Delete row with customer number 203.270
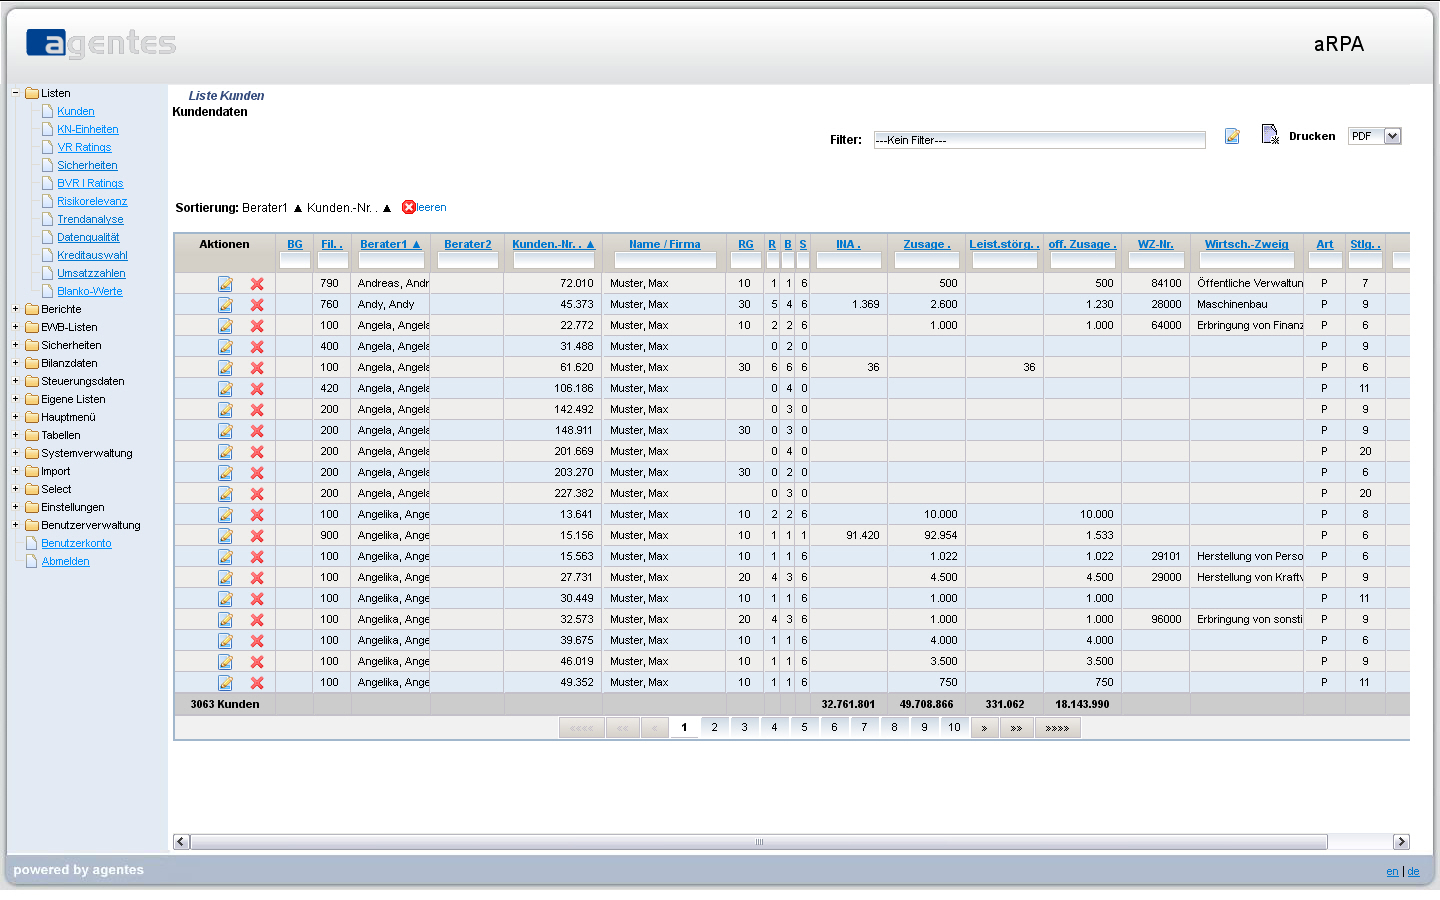 click(257, 473)
